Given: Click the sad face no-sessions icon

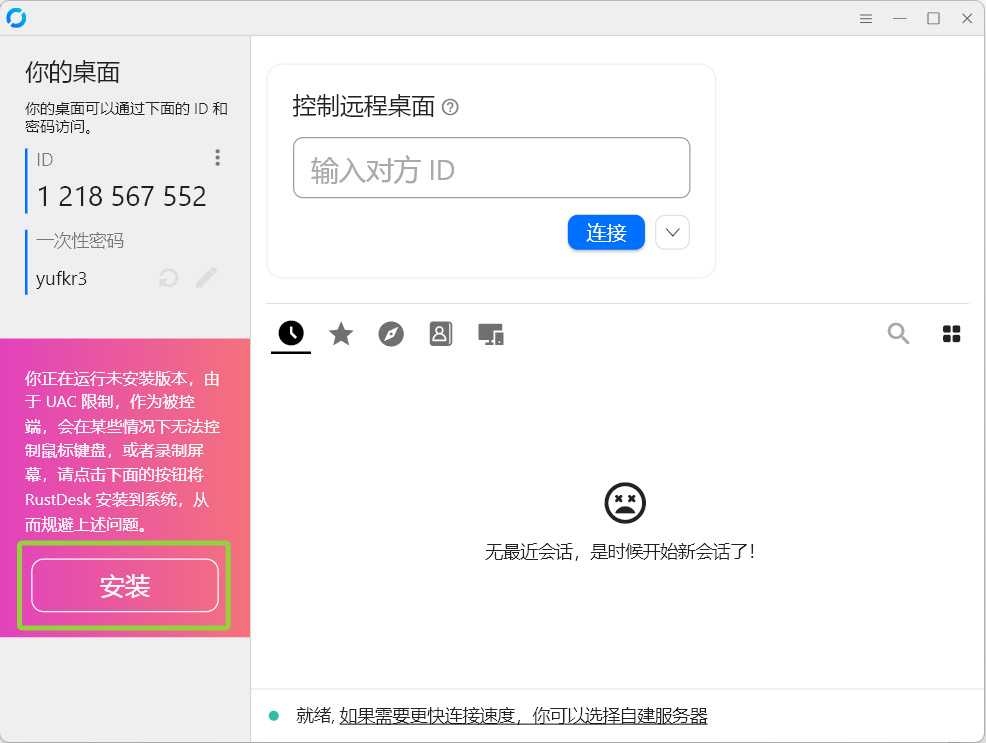Looking at the screenshot, I should pyautogui.click(x=625, y=503).
